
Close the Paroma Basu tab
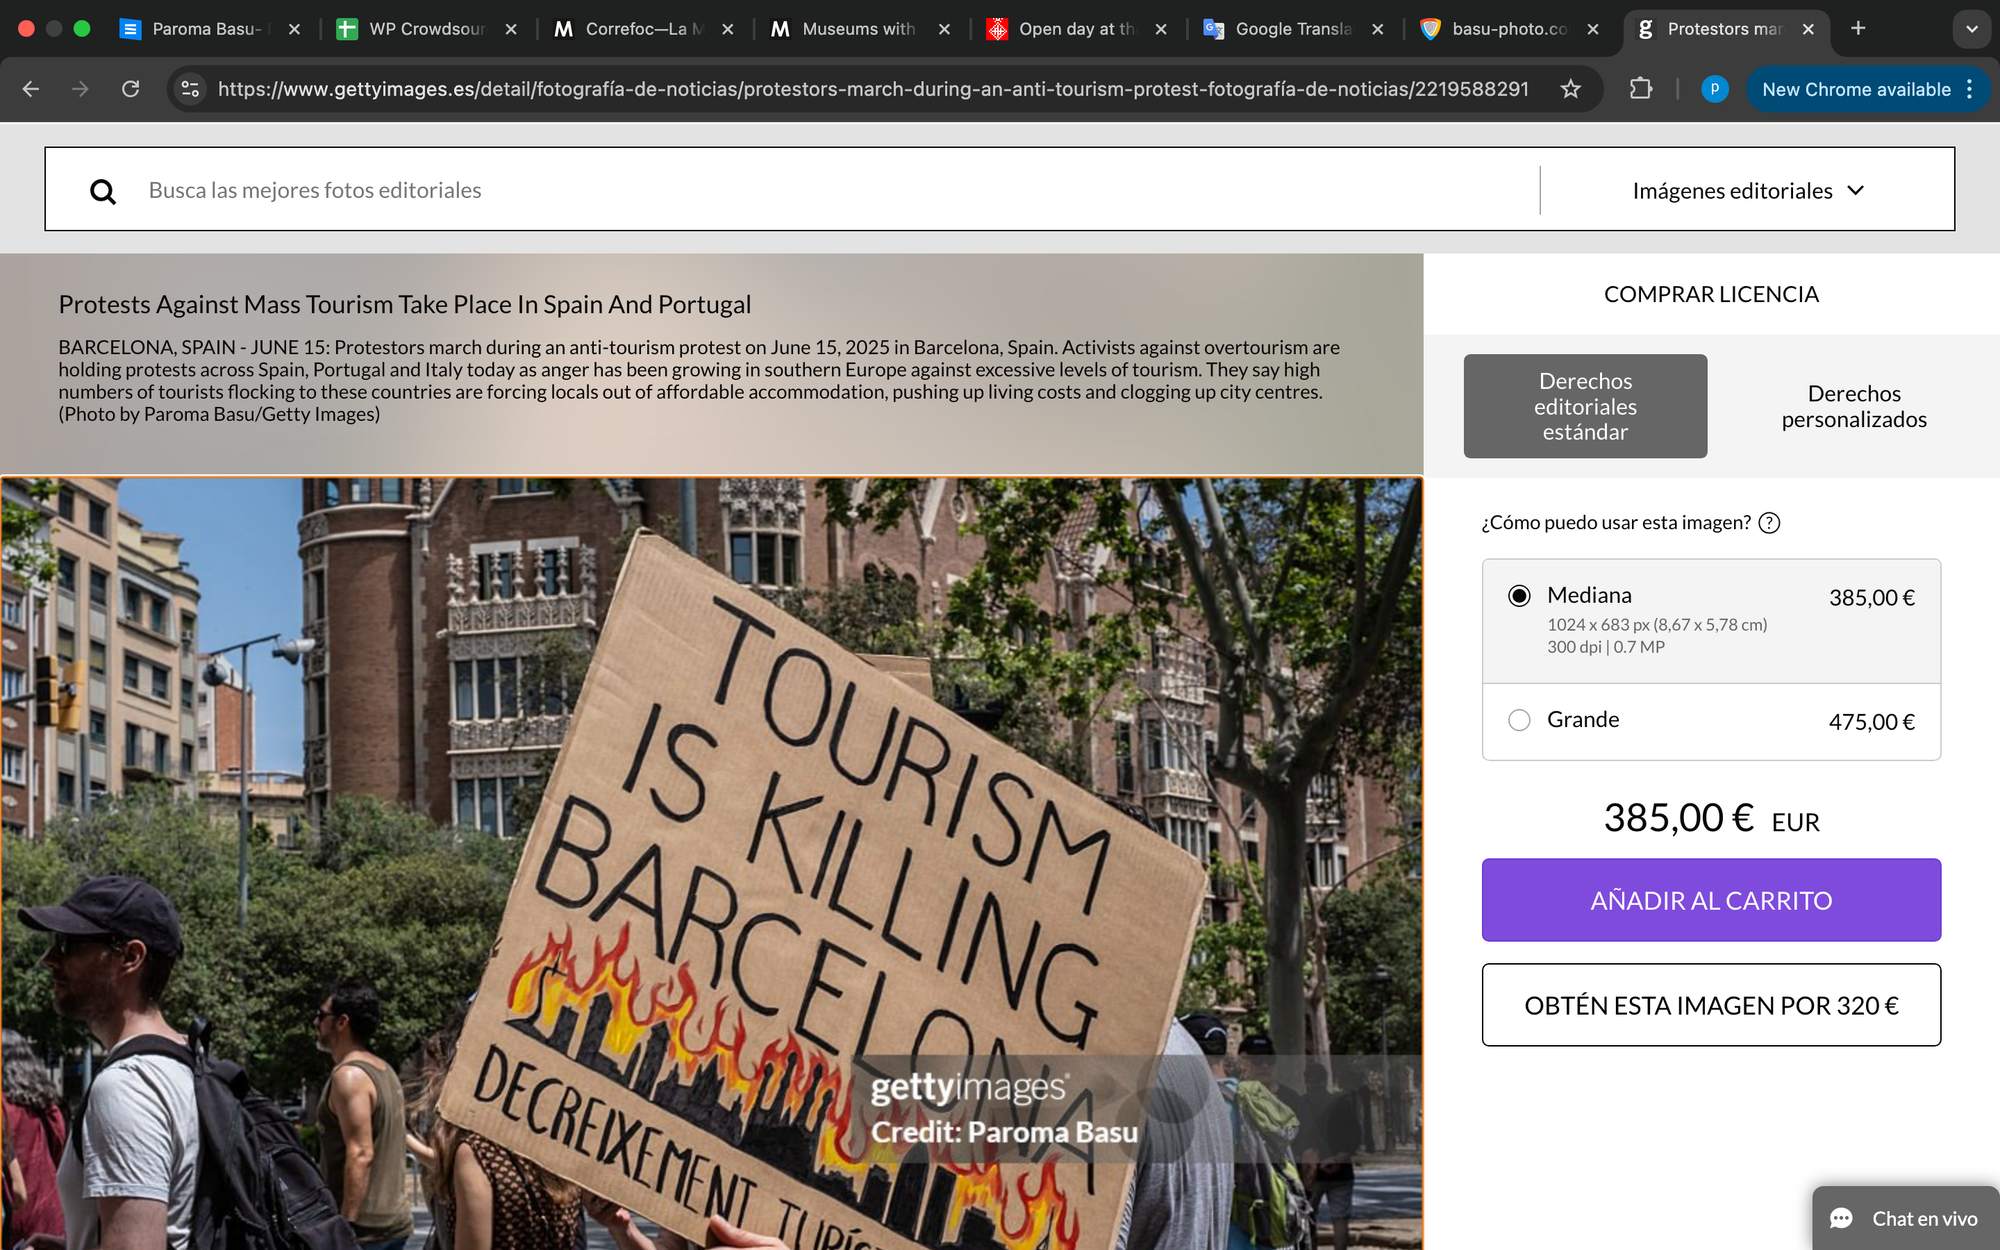tap(294, 29)
